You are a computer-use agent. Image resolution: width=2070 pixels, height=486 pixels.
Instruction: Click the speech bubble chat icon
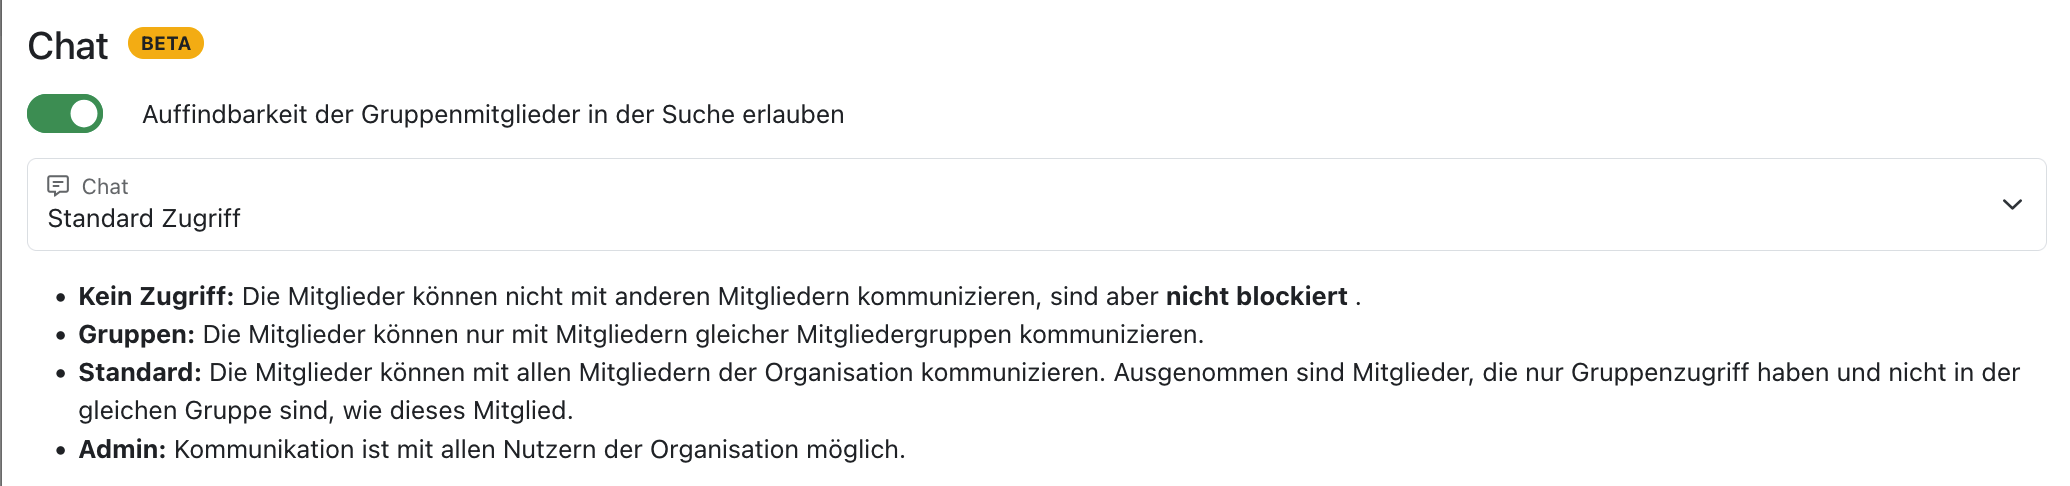pos(58,186)
